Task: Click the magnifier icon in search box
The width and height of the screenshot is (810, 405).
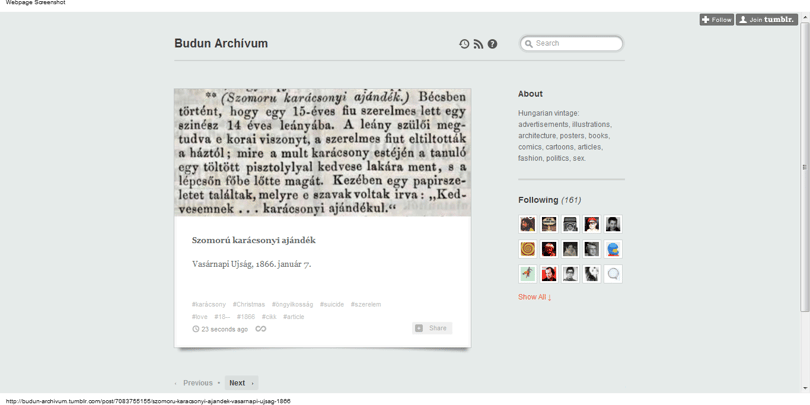Action: coord(528,44)
